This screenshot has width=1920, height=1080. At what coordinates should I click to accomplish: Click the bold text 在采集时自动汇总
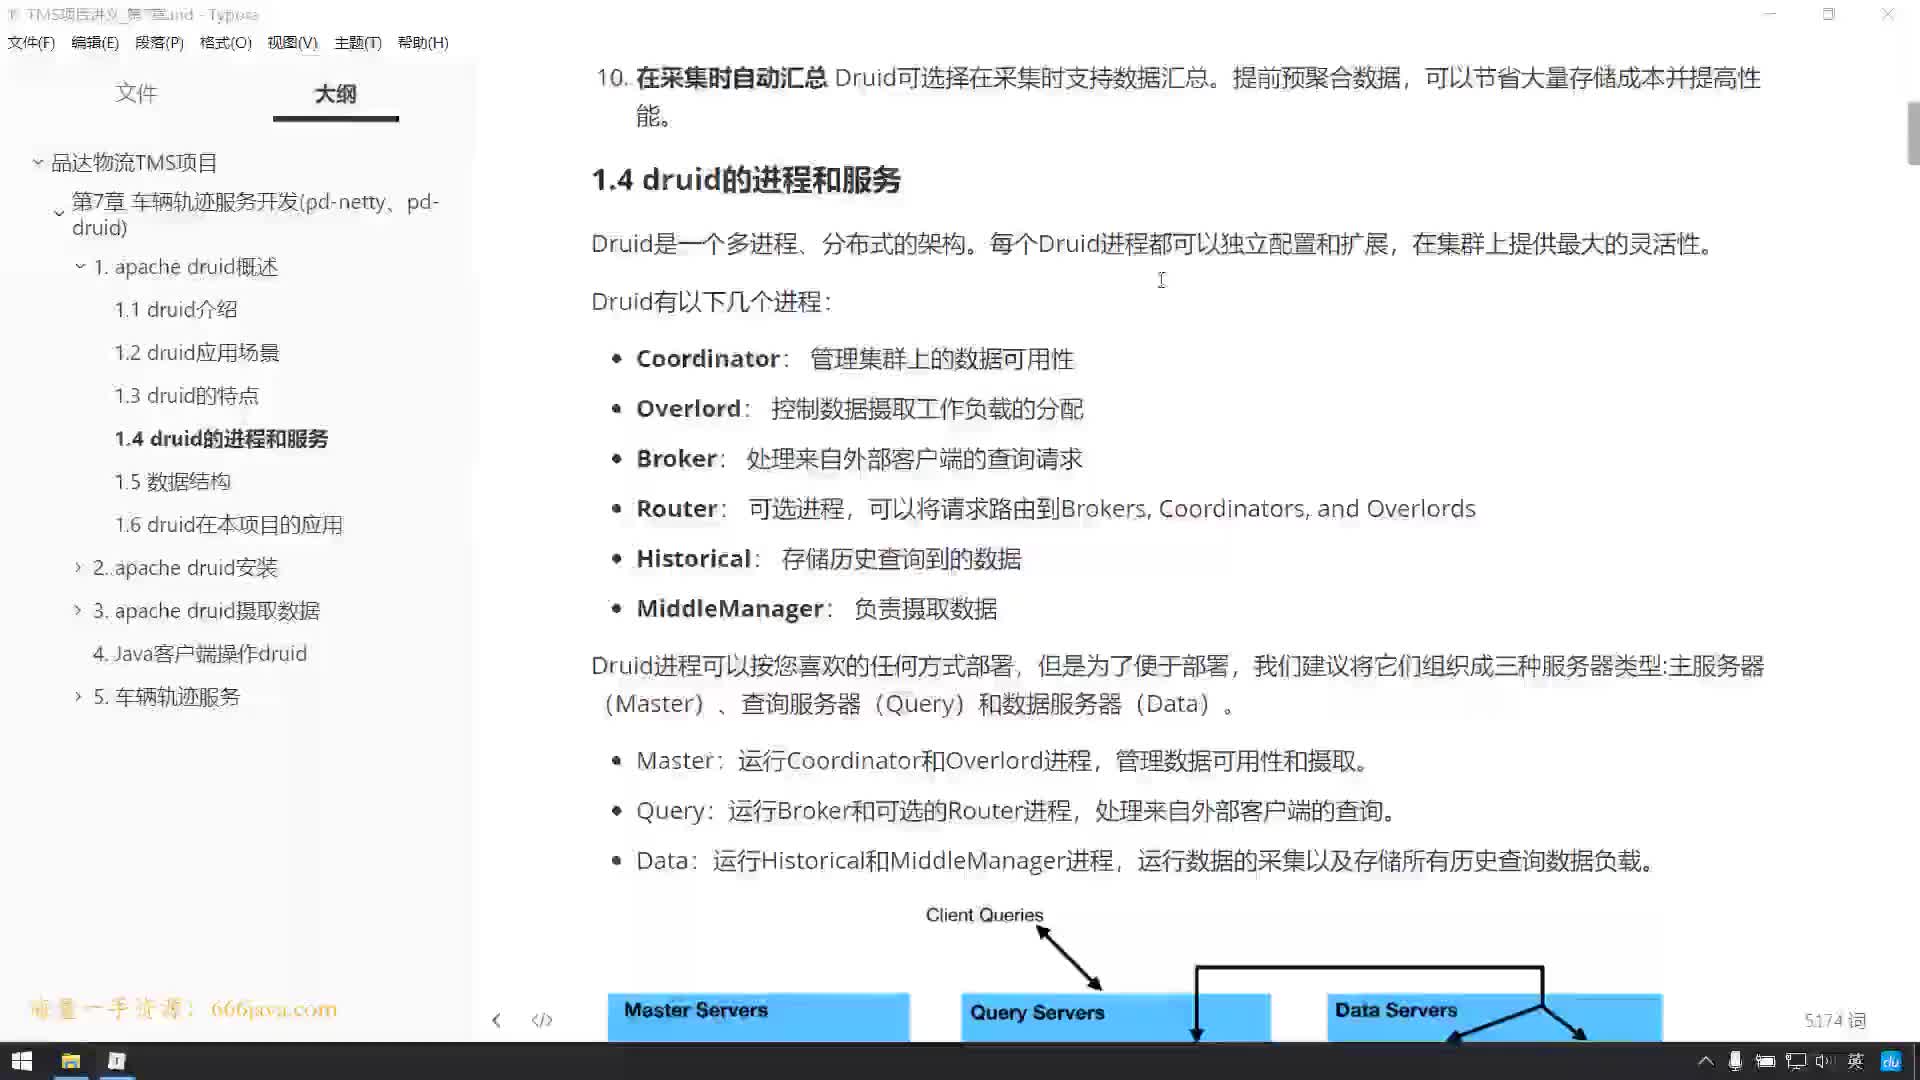pos(732,78)
